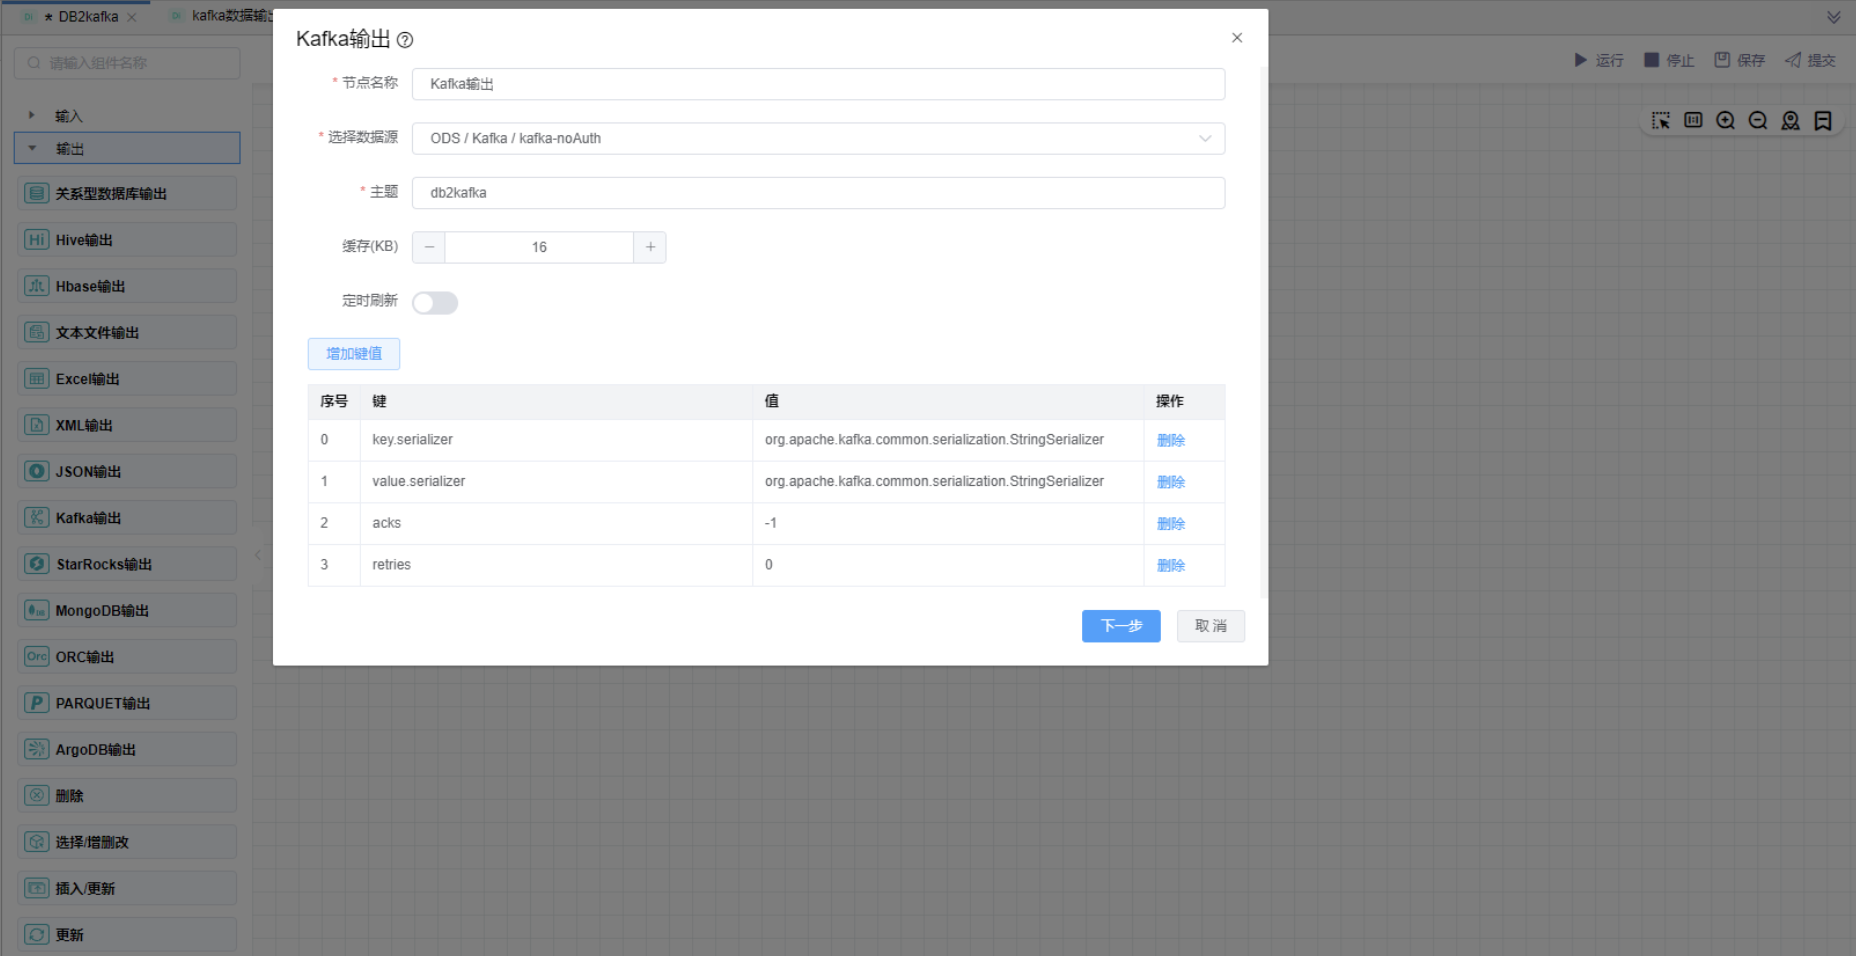Expand the 输入 category in sidebar
The image size is (1856, 956).
tap(32, 116)
